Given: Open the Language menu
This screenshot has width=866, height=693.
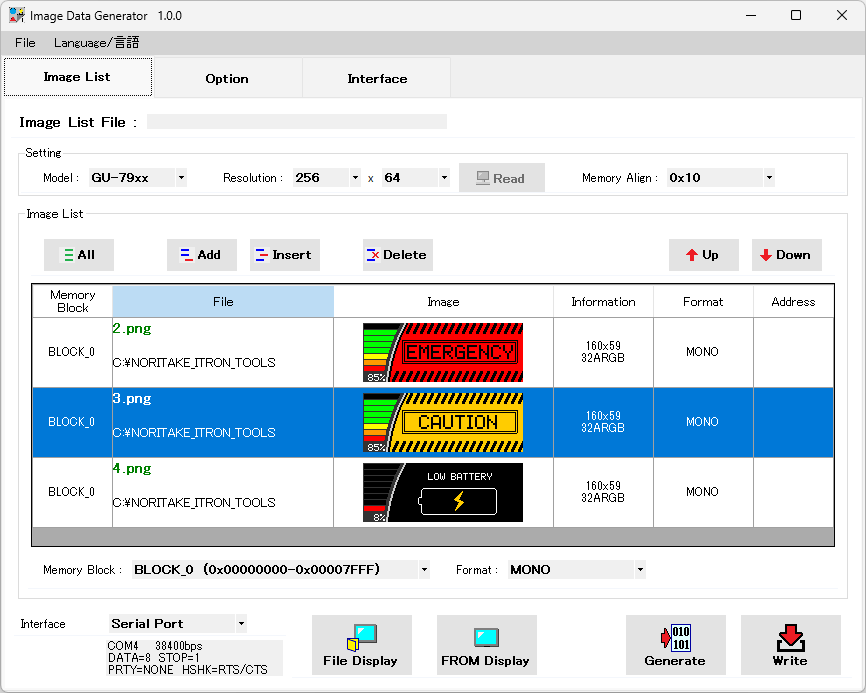Looking at the screenshot, I should click(97, 43).
